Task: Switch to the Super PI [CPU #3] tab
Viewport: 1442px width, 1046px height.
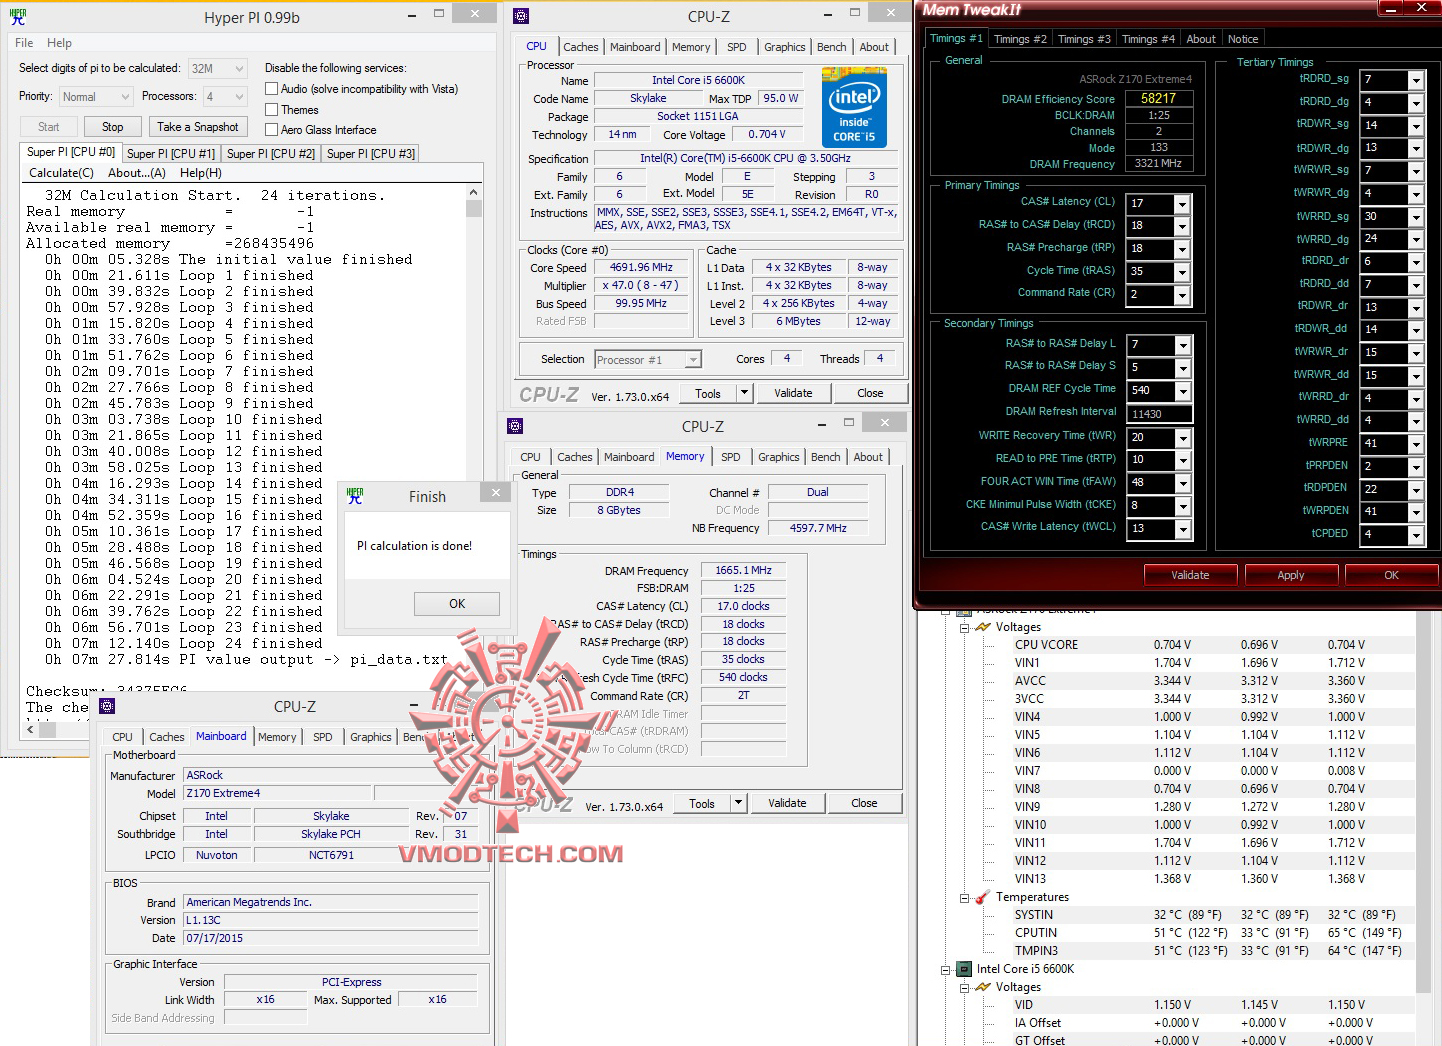Action: pos(371,154)
